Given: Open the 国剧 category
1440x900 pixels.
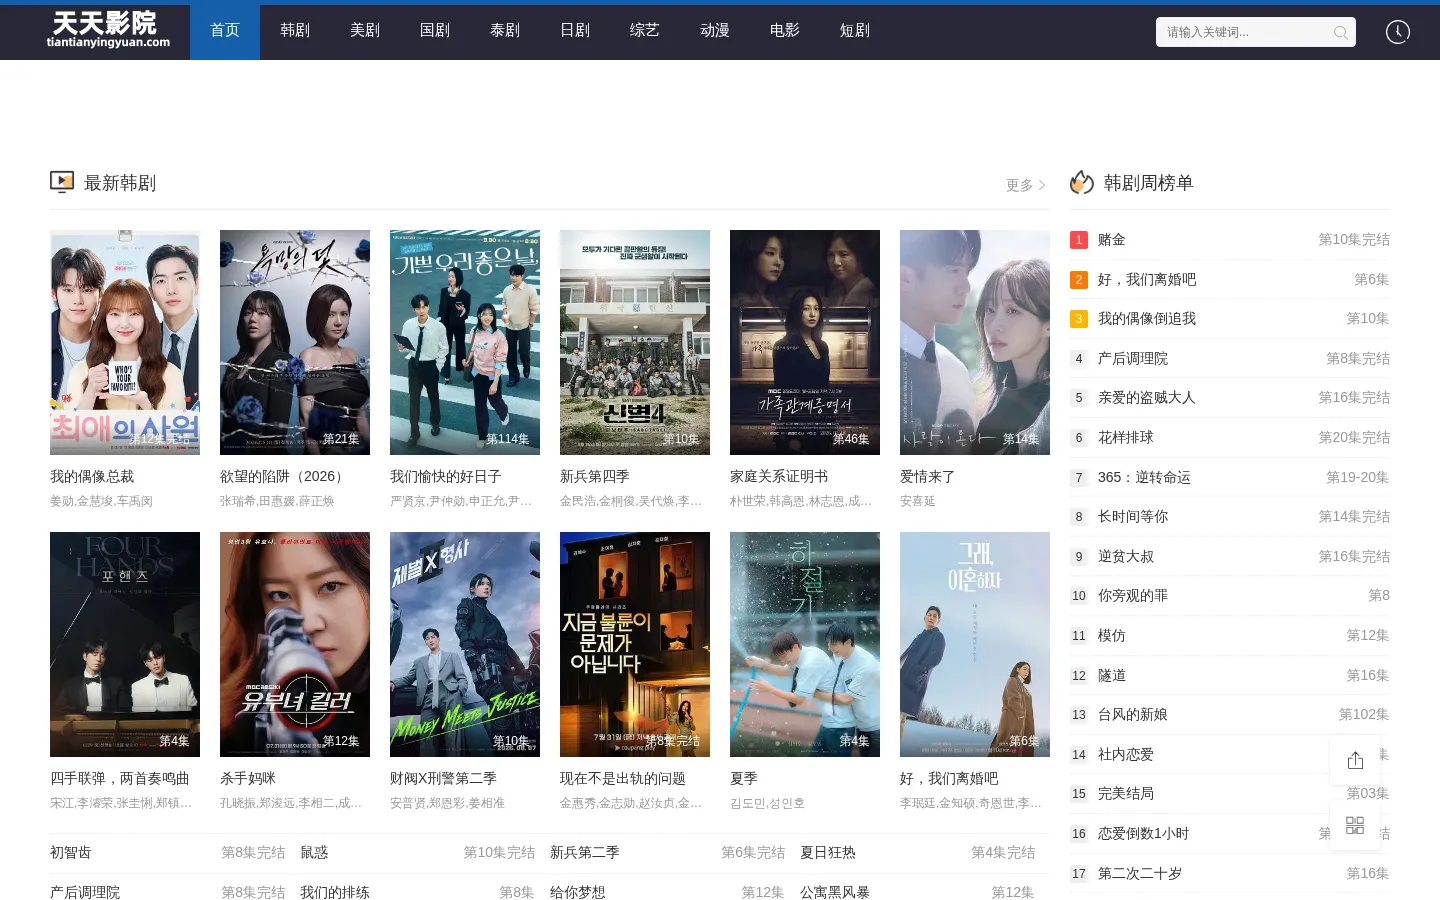Looking at the screenshot, I should (x=435, y=31).
